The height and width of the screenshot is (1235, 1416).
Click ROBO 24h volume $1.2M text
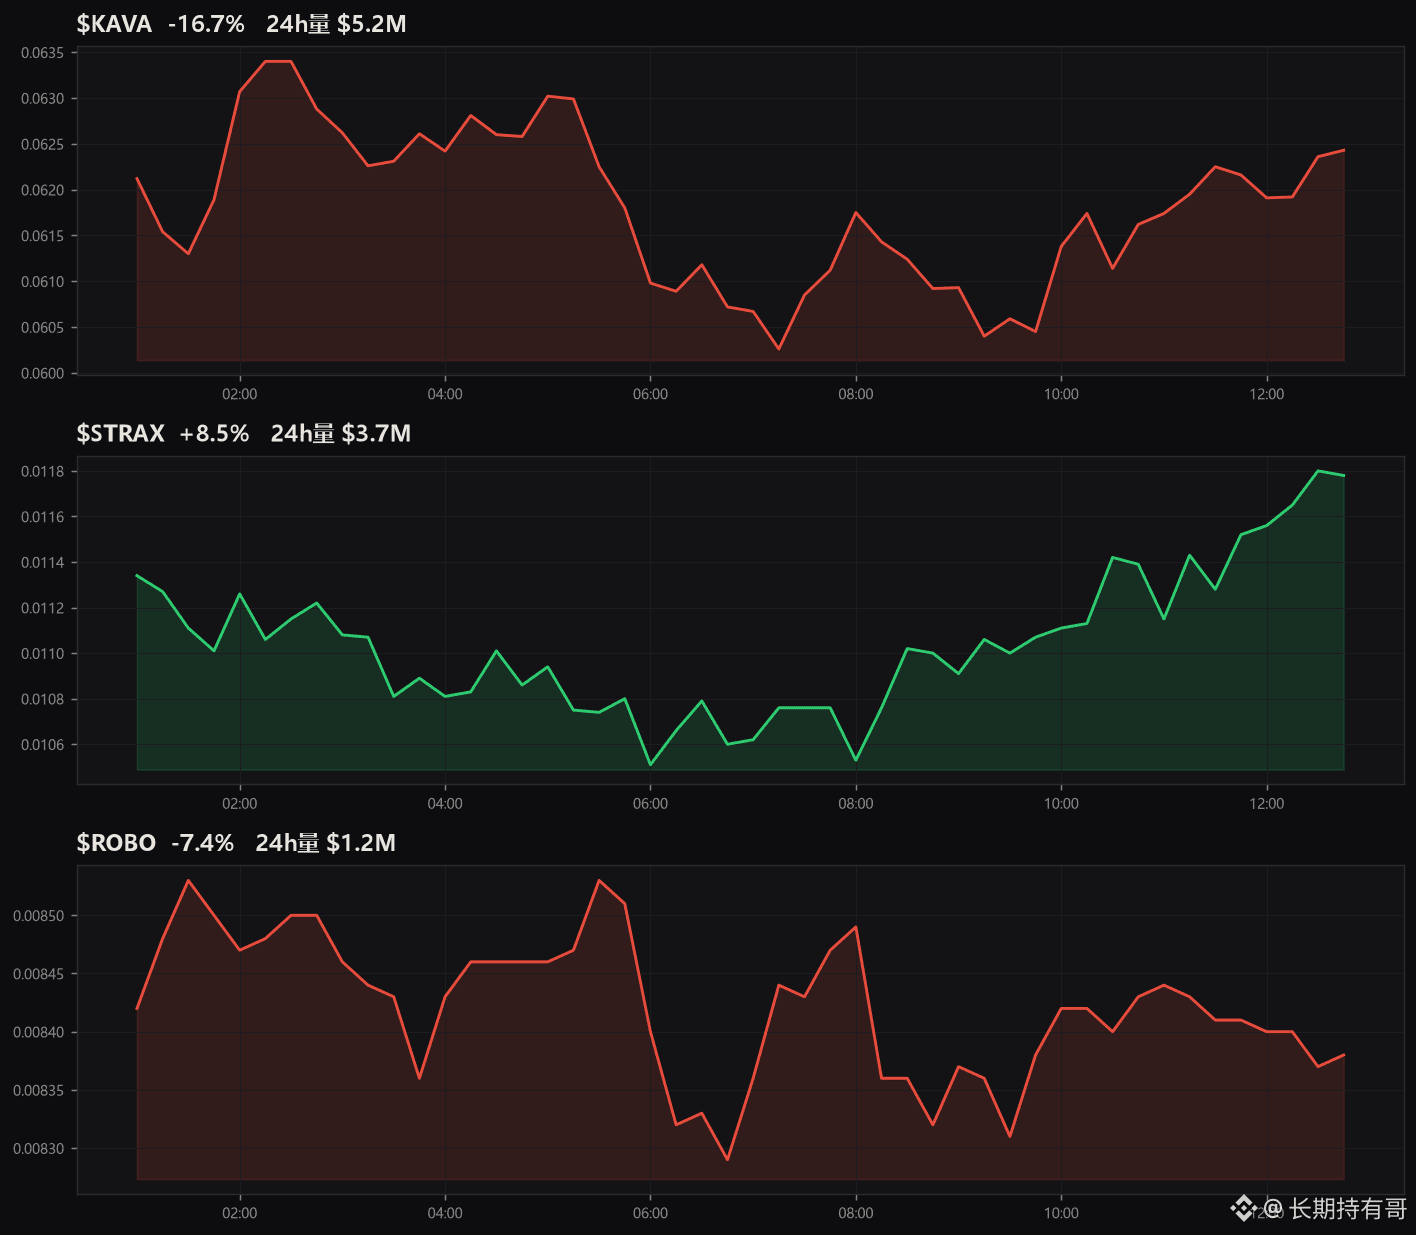(325, 843)
